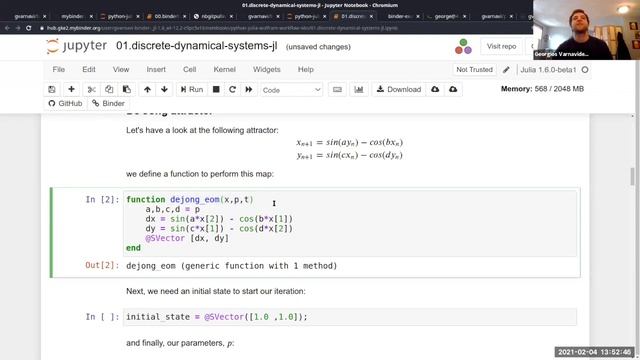This screenshot has width=640, height=360.
Task: Run the selected cell
Action: [192, 89]
